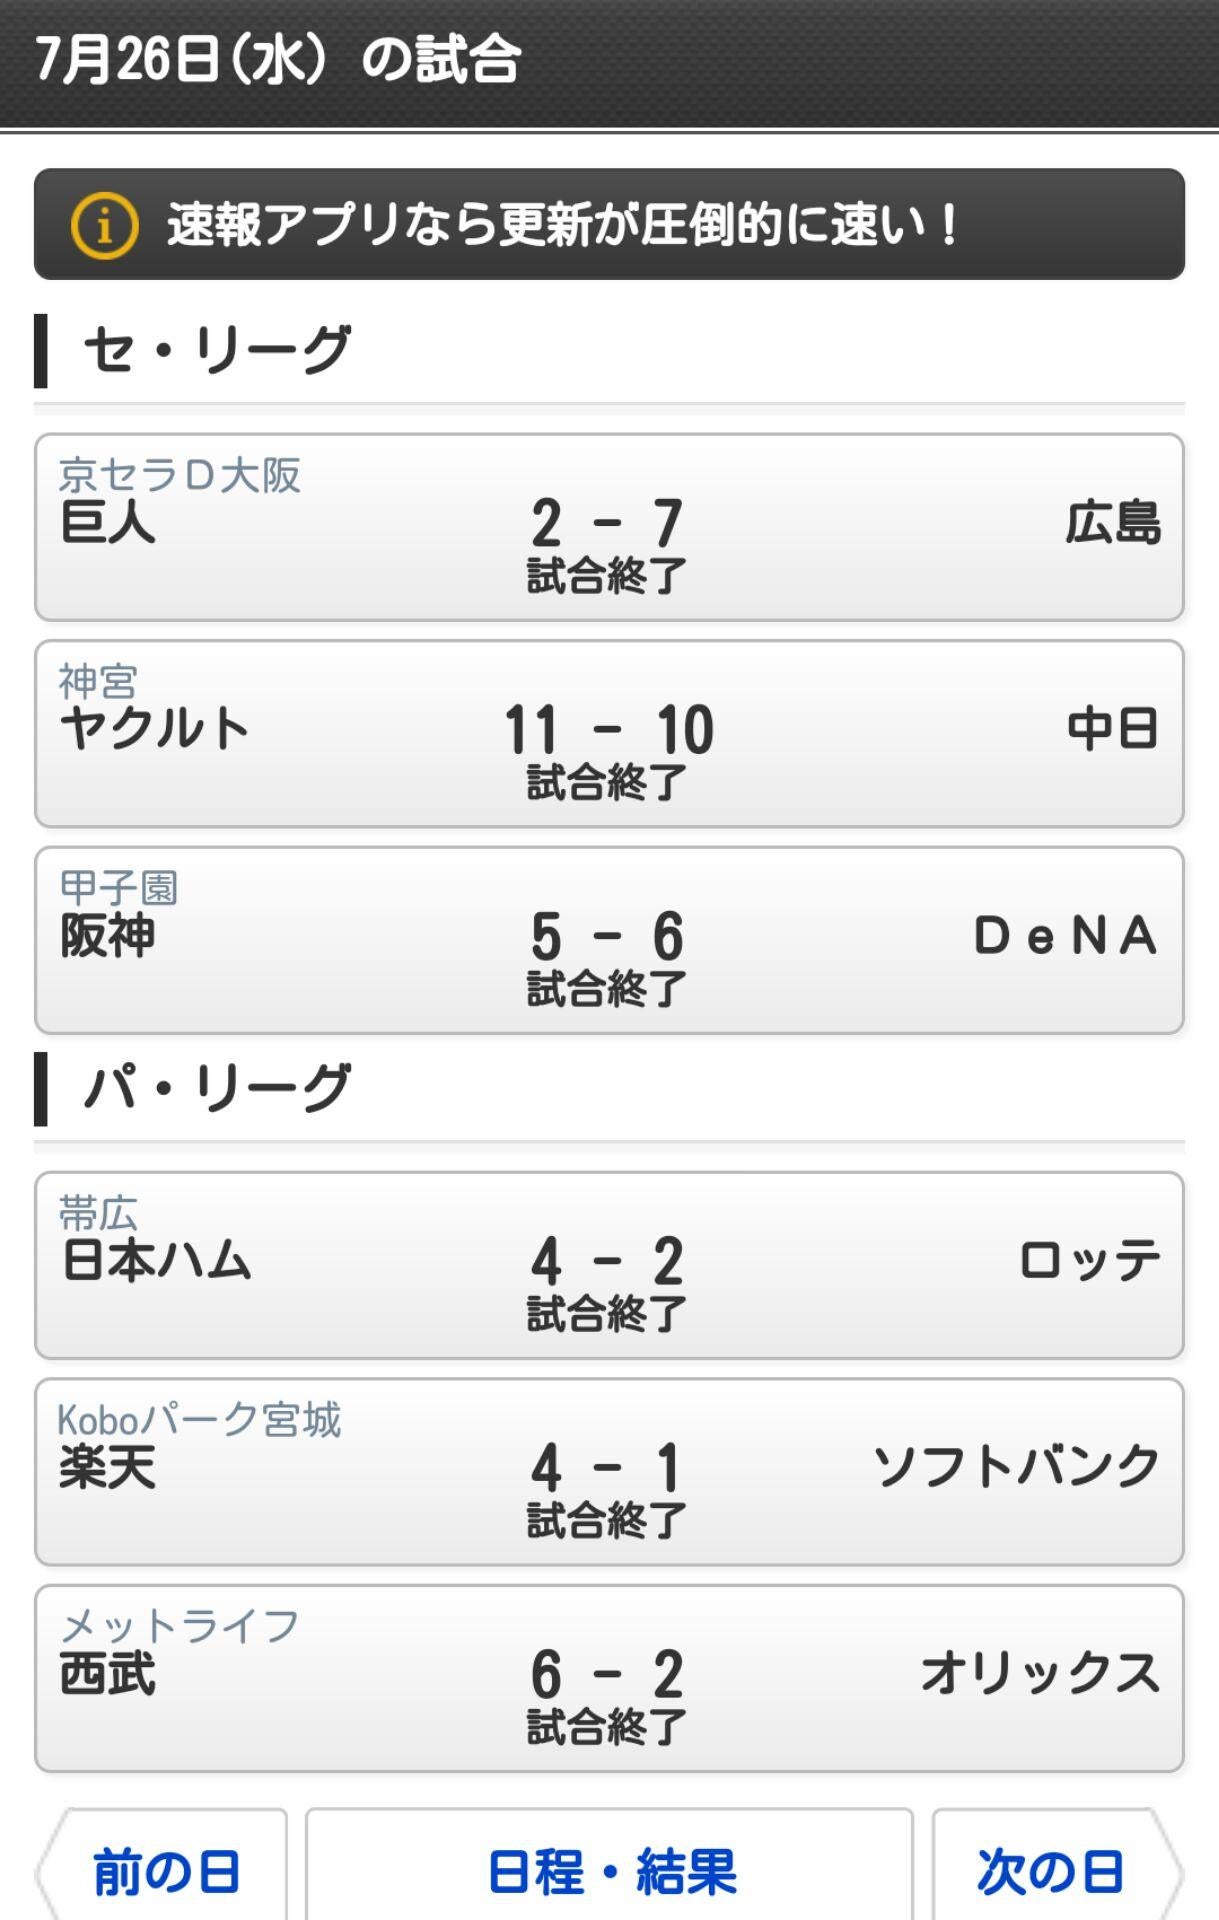This screenshot has height=1920, width=1219.
Task: Click the 京セラD大阪 venue label
Action: (180, 475)
